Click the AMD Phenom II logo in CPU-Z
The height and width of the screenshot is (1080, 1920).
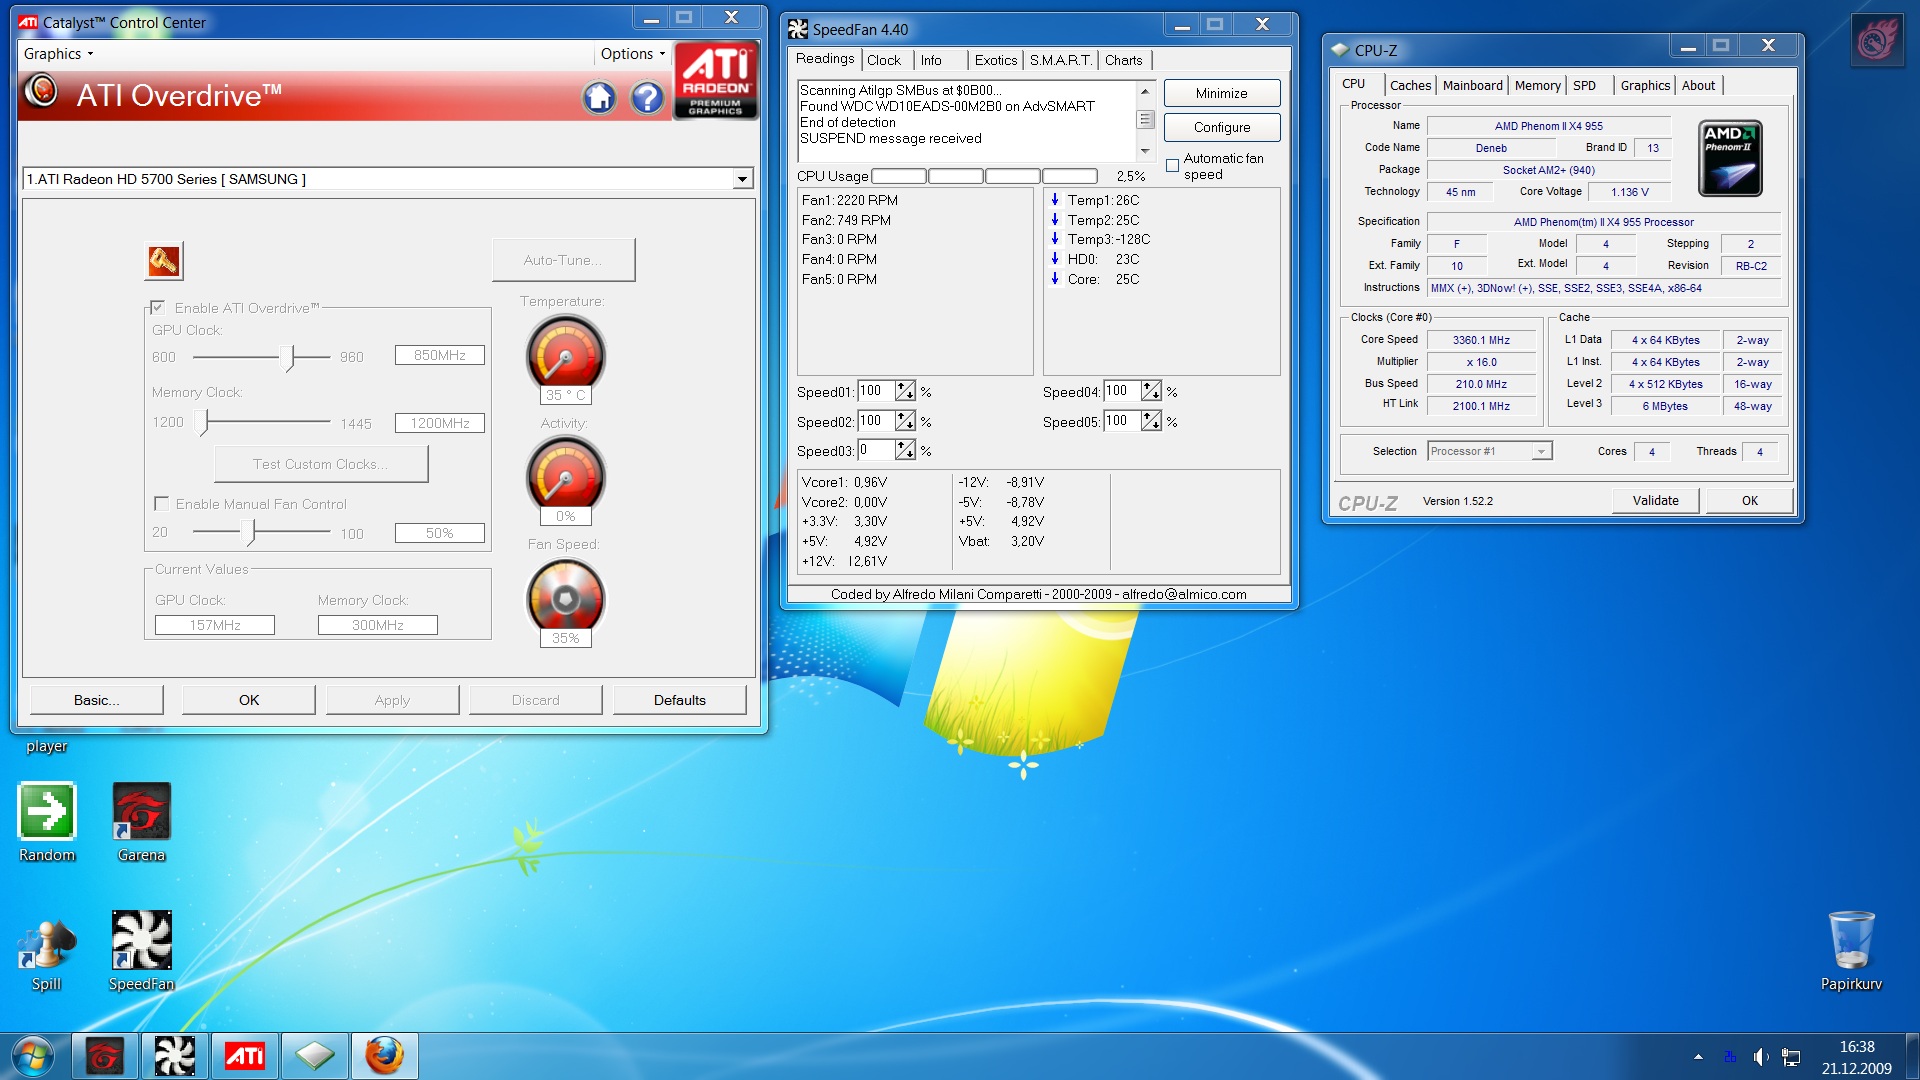point(1730,158)
